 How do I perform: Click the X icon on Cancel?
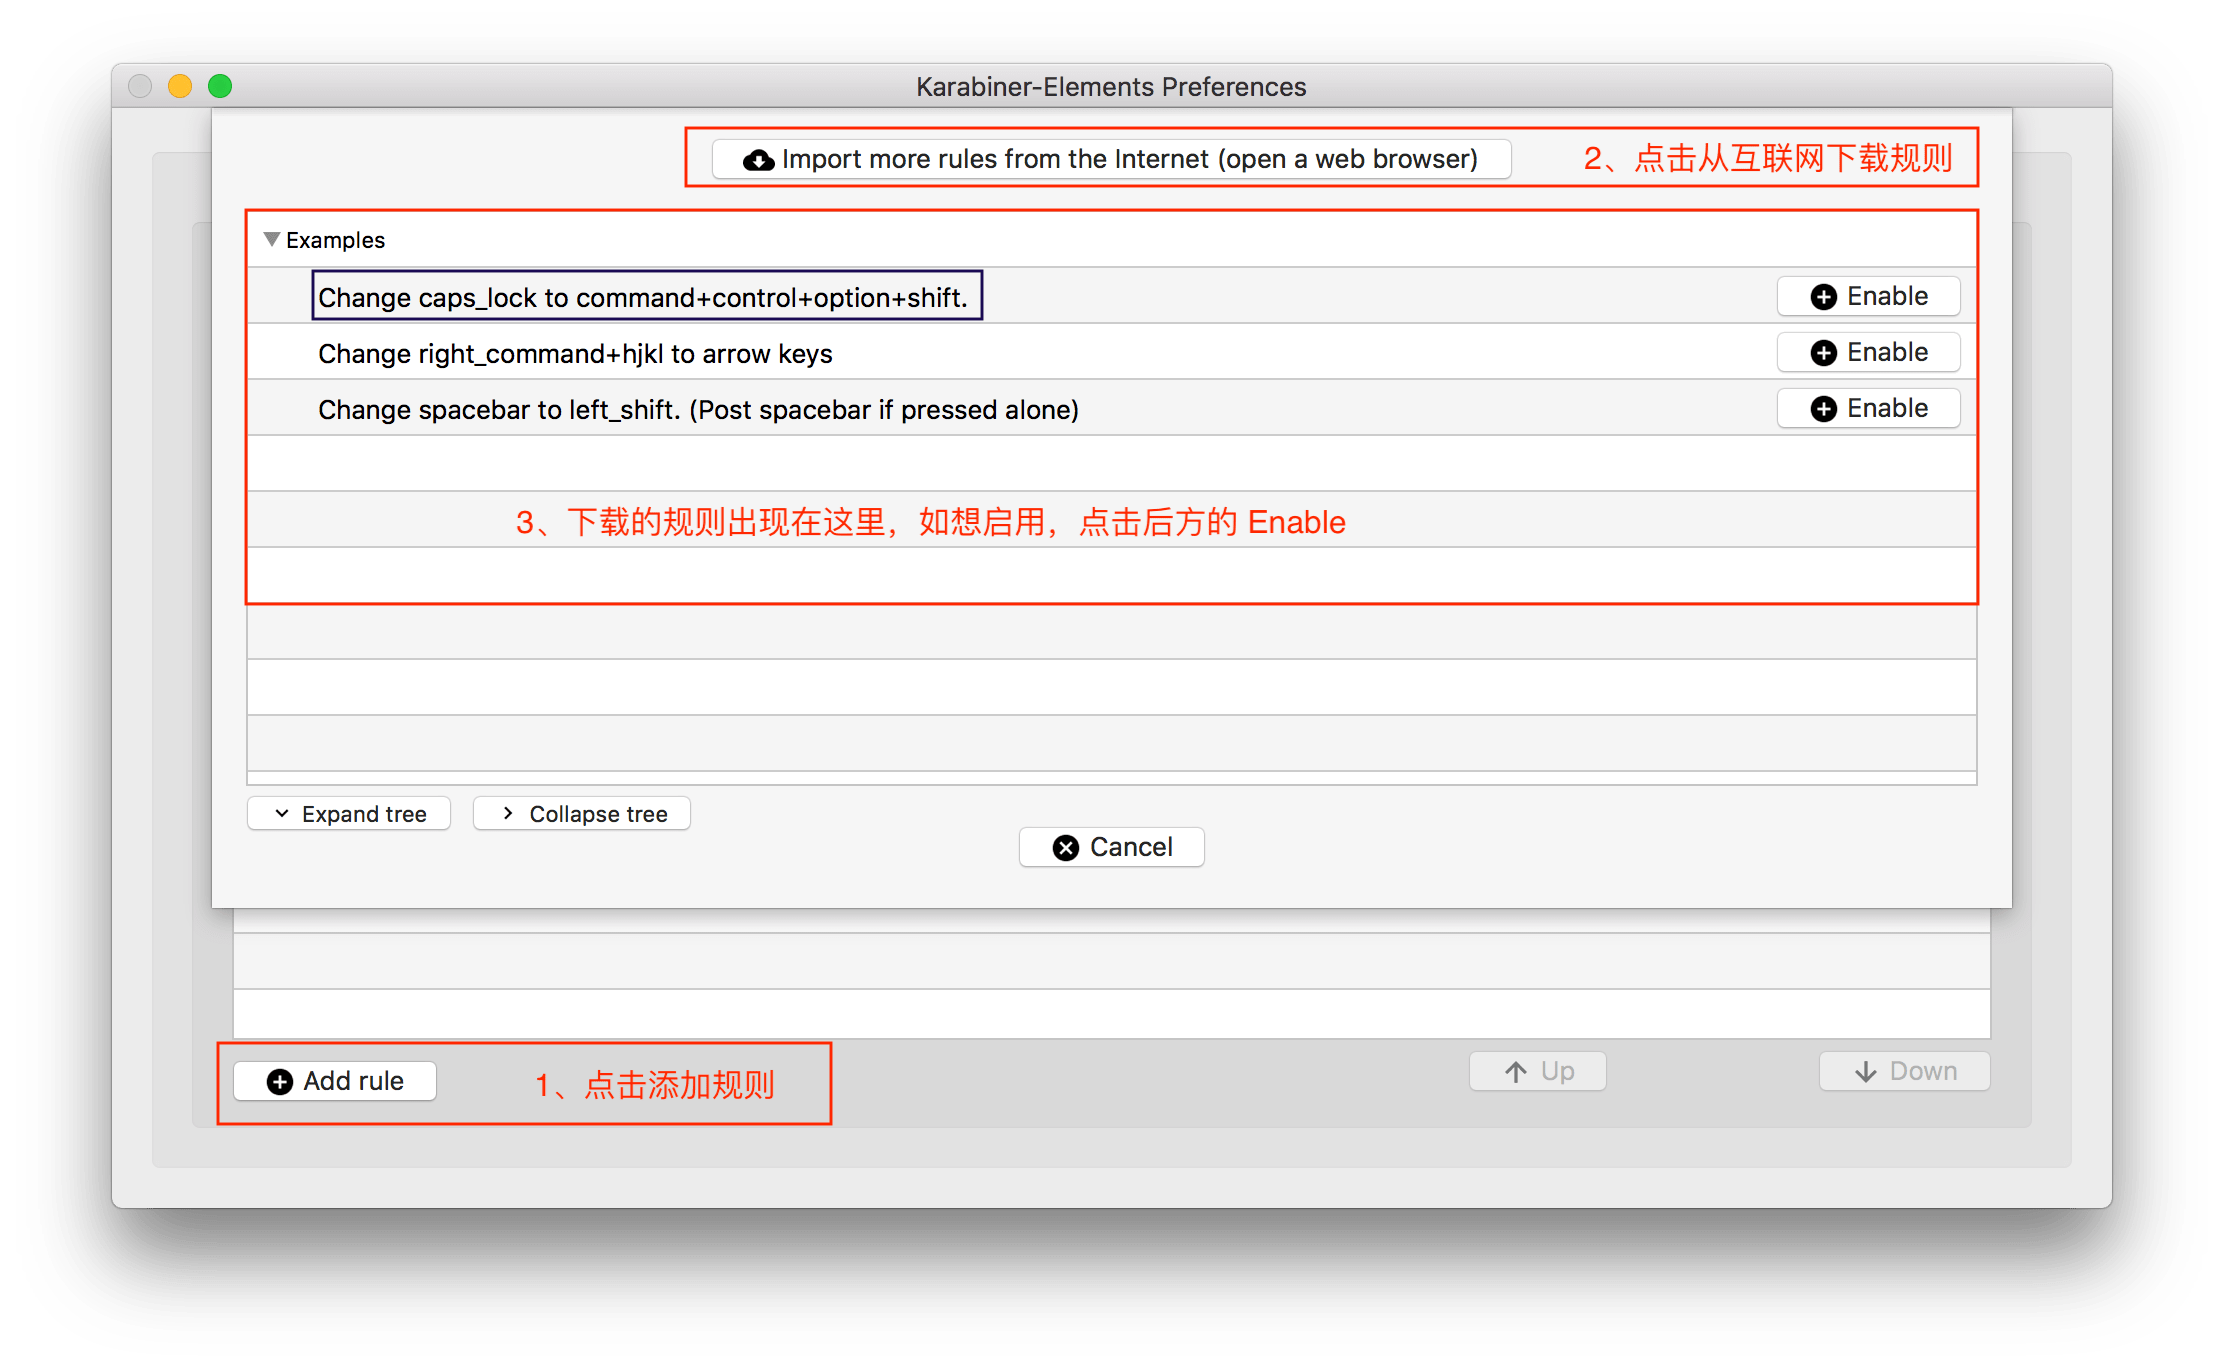pos(1065,848)
